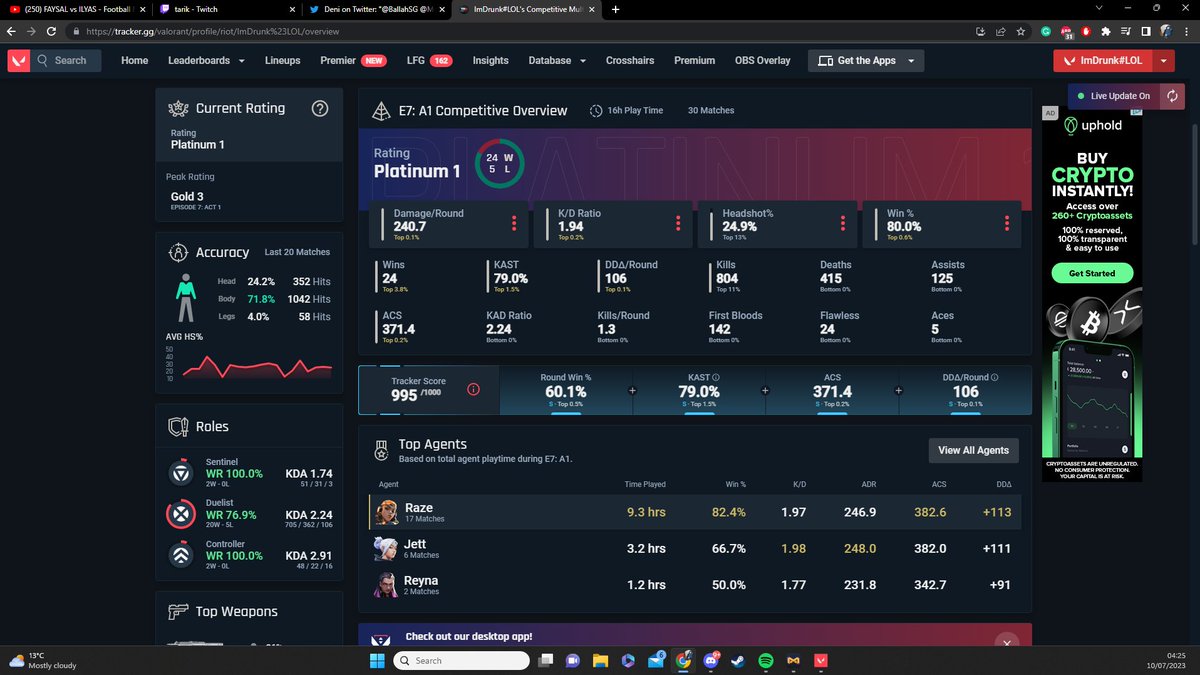Image resolution: width=1200 pixels, height=675 pixels.
Task: Click the Sentinel role icon
Action: pyautogui.click(x=181, y=473)
